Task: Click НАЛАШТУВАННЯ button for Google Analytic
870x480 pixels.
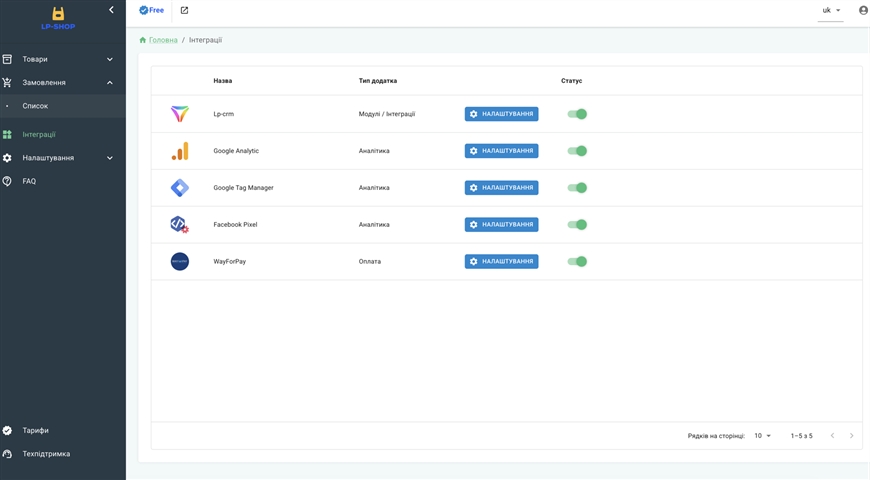Action: coord(501,151)
